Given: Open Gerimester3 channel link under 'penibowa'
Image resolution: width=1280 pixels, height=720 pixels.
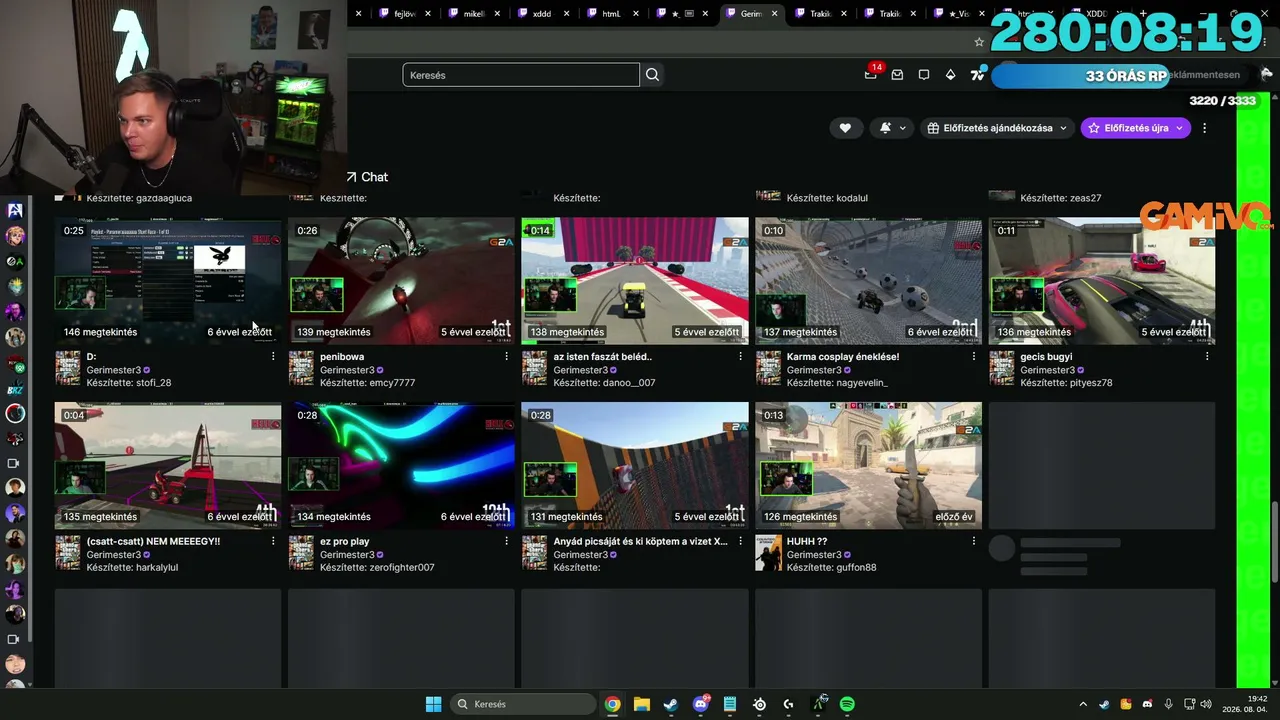Looking at the screenshot, I should coord(348,370).
